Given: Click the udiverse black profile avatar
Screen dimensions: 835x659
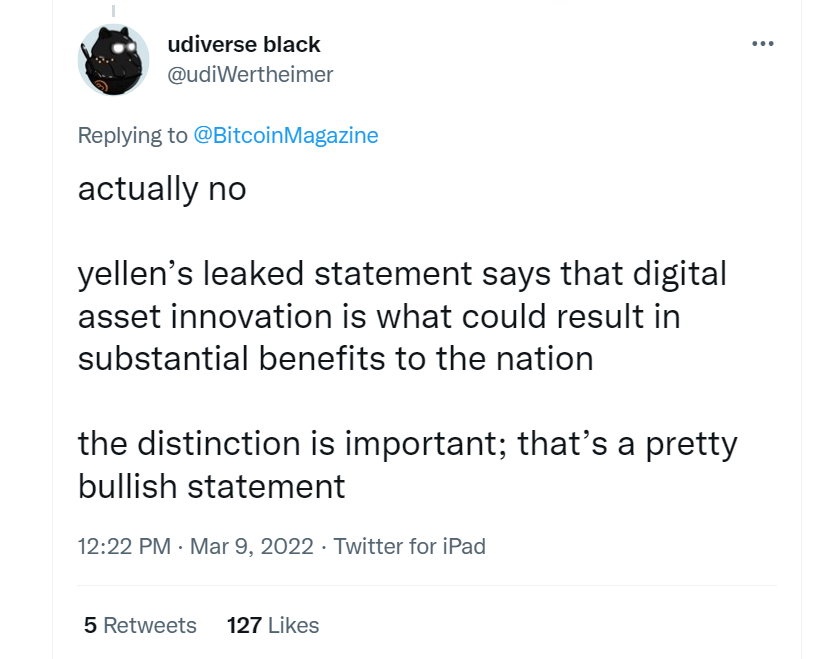Looking at the screenshot, I should (113, 60).
